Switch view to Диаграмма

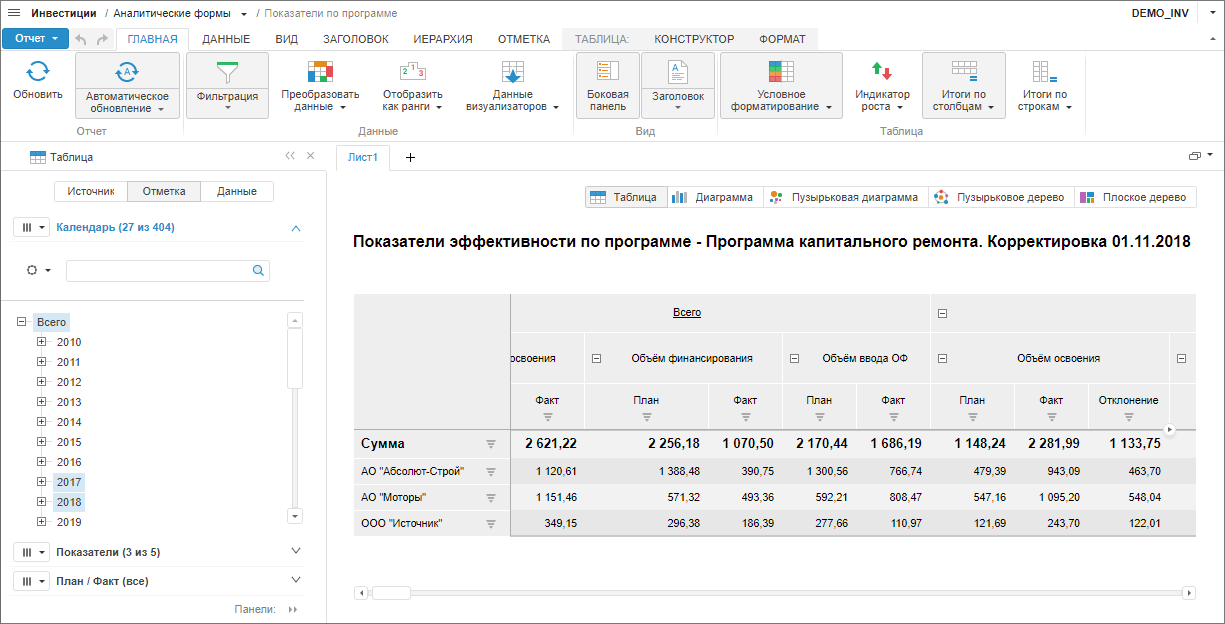pyautogui.click(x=715, y=197)
